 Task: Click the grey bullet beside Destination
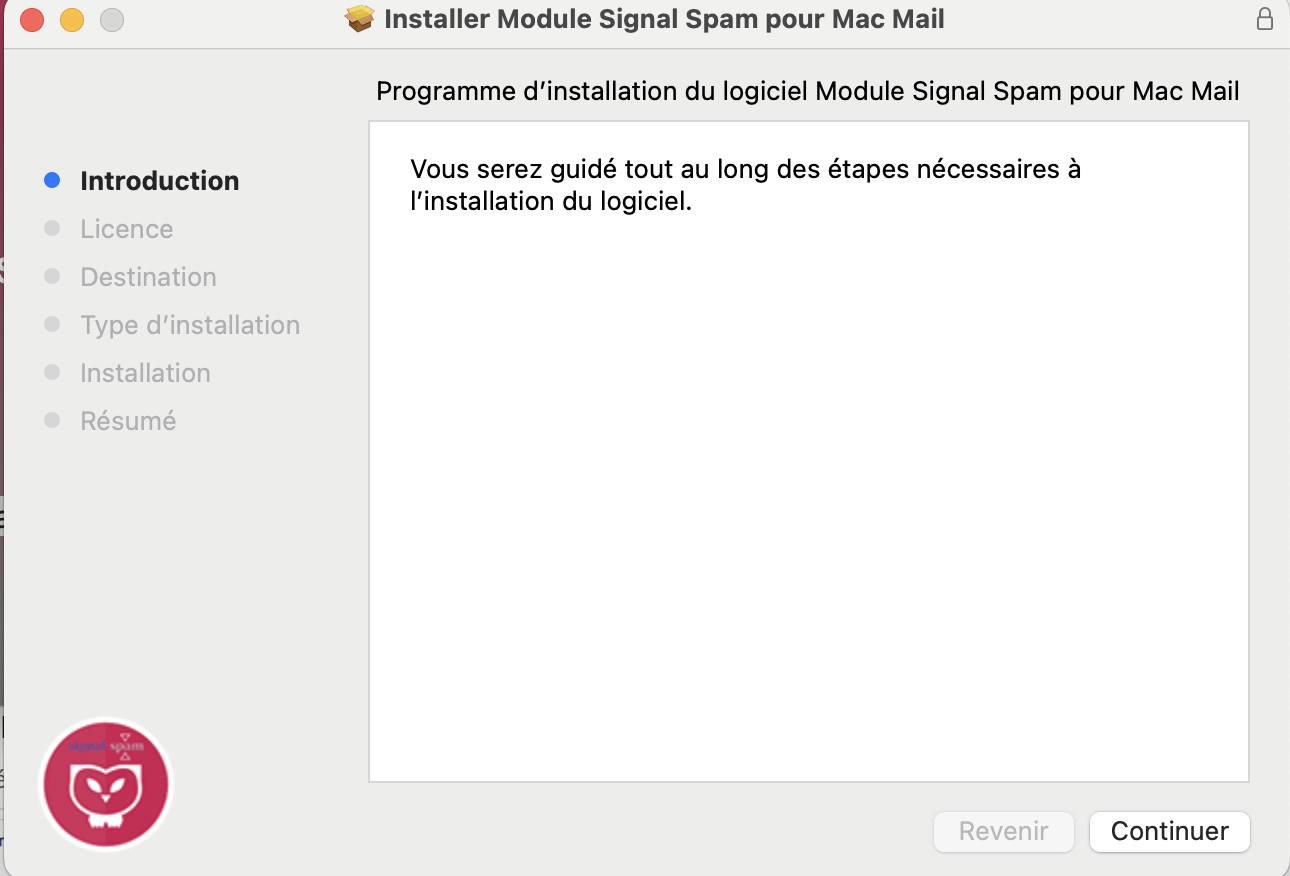pyautogui.click(x=53, y=276)
